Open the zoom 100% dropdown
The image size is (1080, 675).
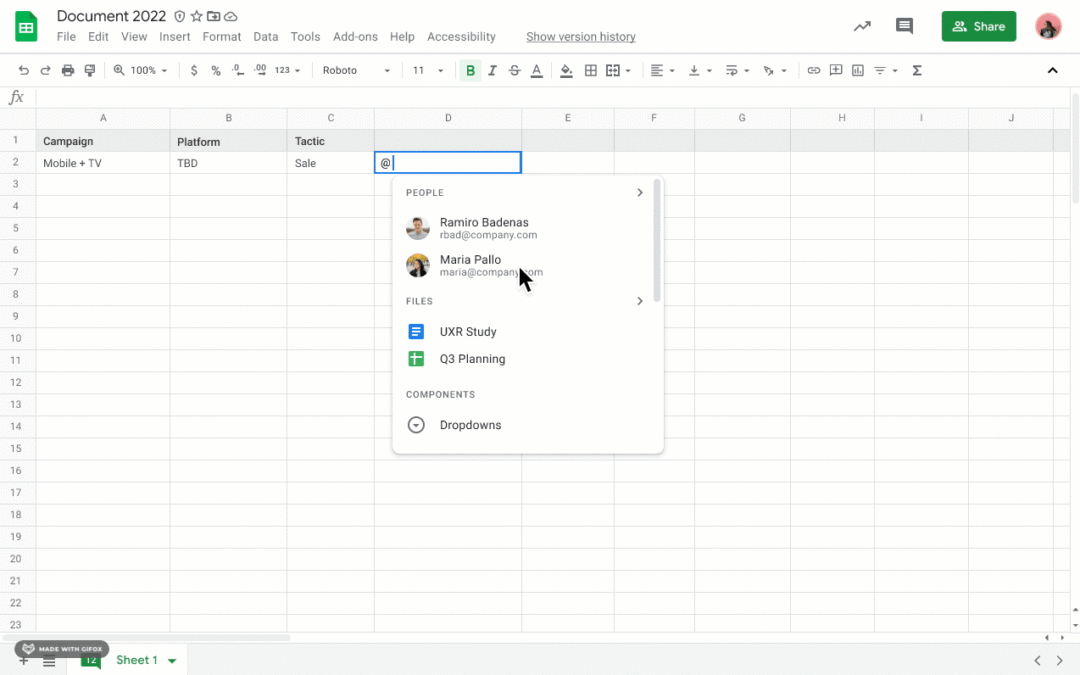pyautogui.click(x=141, y=70)
